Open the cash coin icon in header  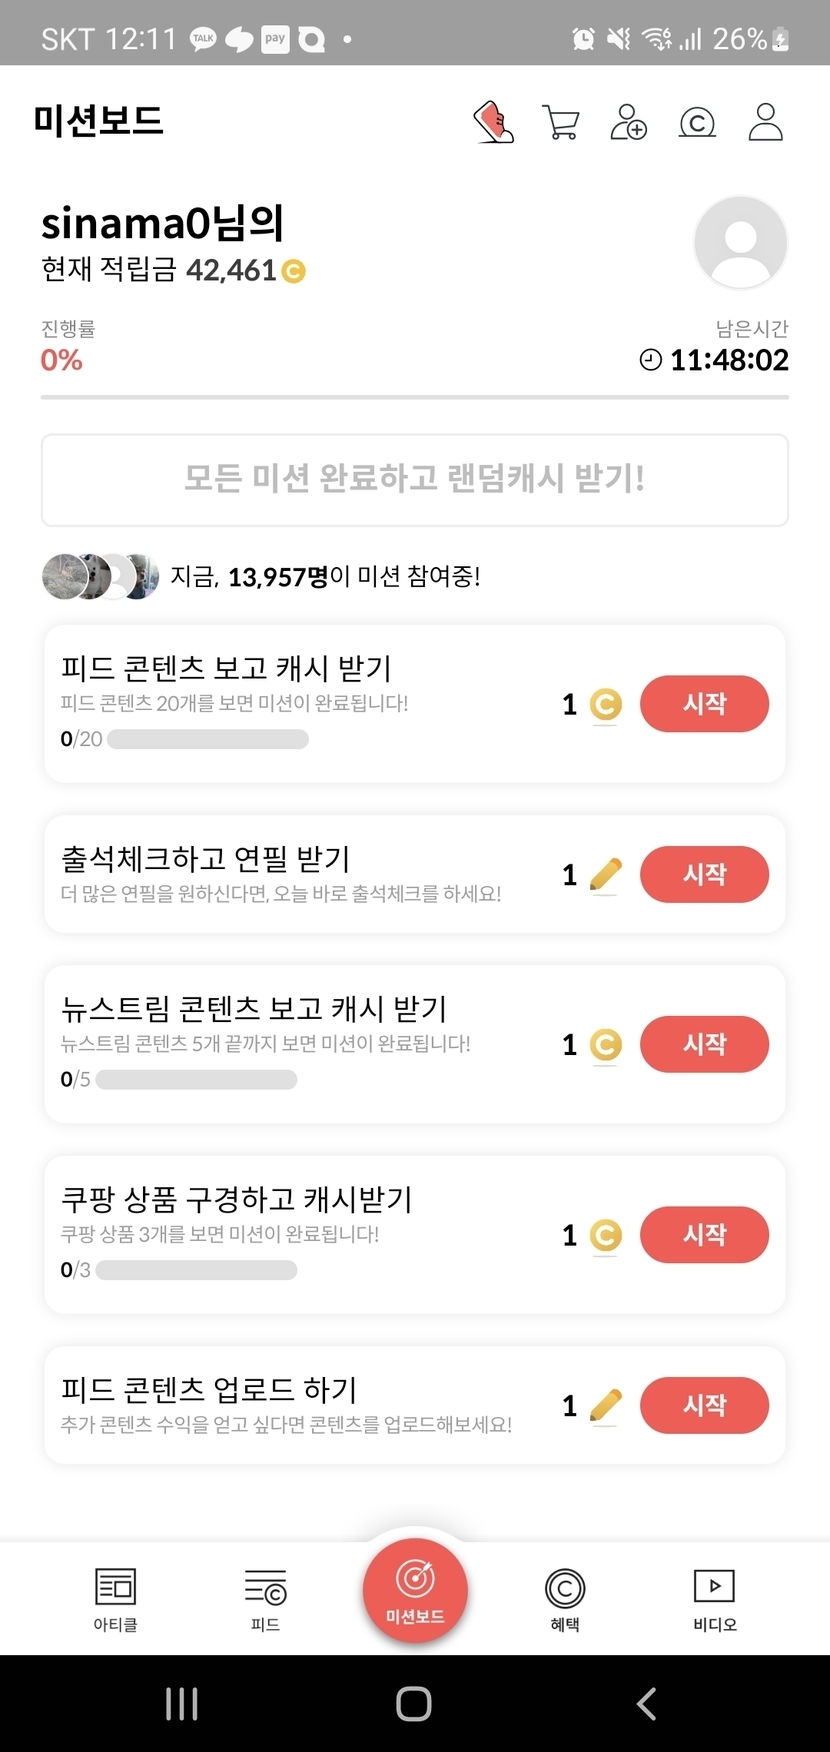click(x=697, y=123)
